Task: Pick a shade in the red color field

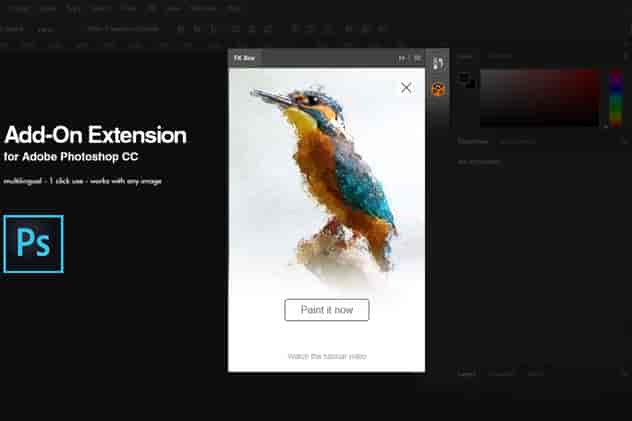Action: [540, 98]
